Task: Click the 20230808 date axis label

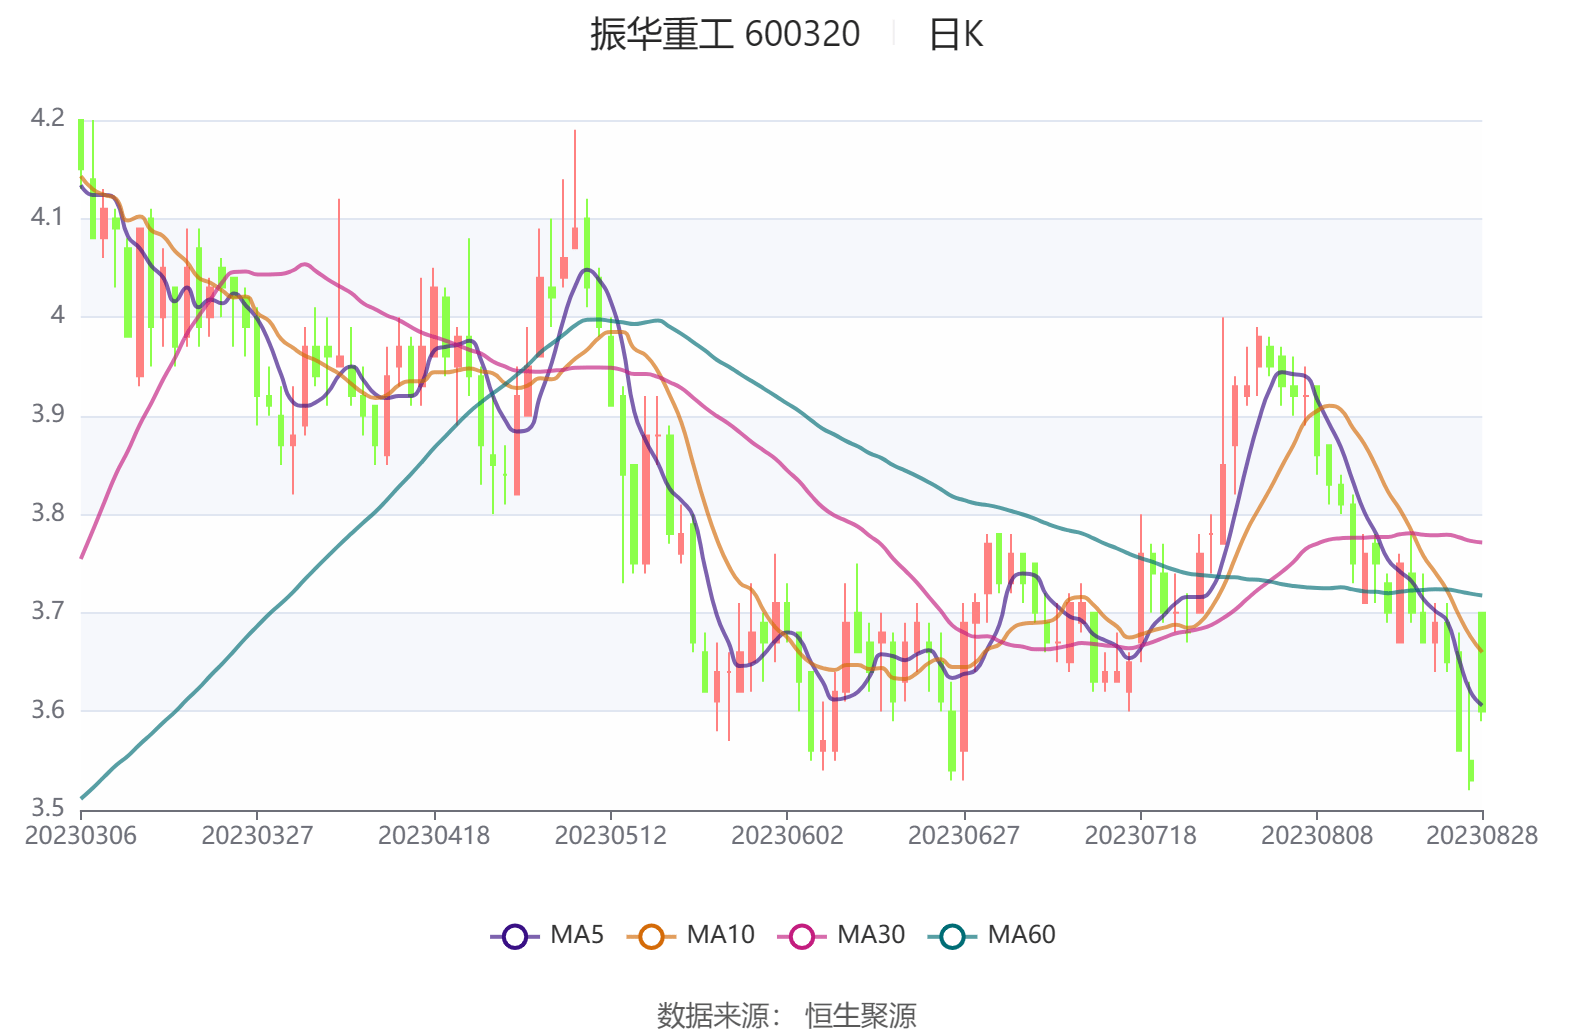Action: pos(1316,836)
